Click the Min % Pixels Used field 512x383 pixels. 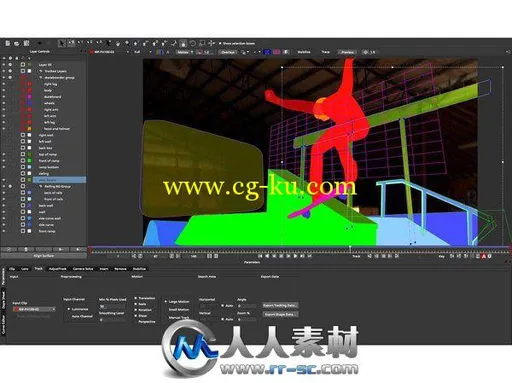click(112, 306)
